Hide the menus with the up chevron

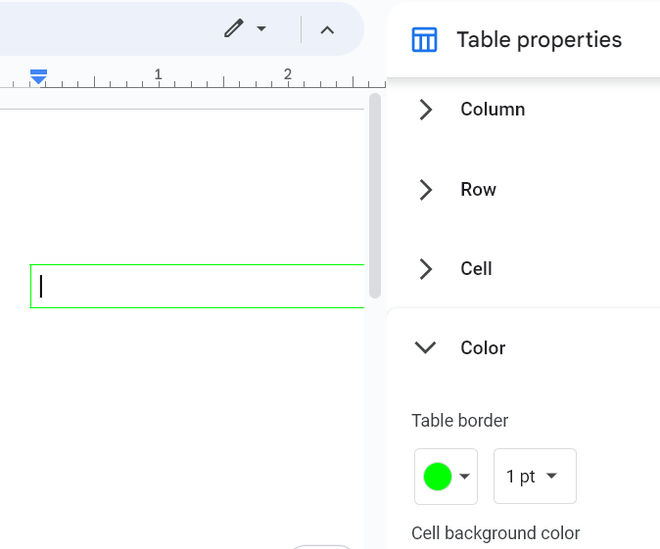click(x=327, y=29)
